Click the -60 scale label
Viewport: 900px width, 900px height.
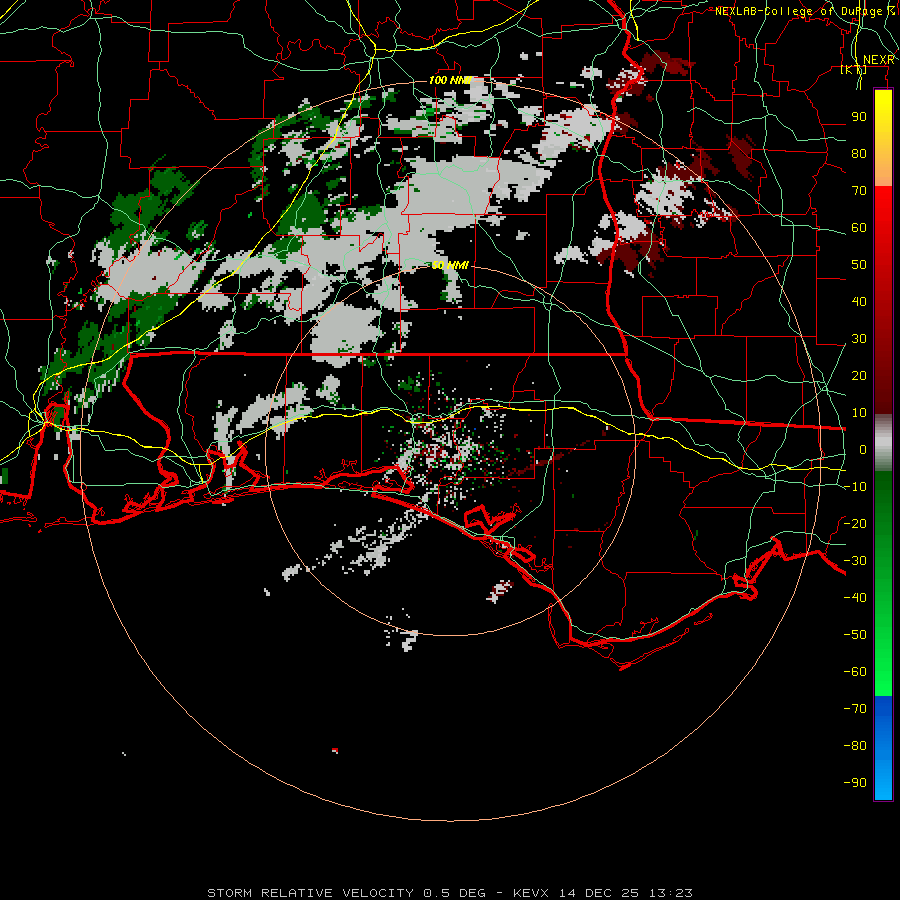(x=855, y=672)
